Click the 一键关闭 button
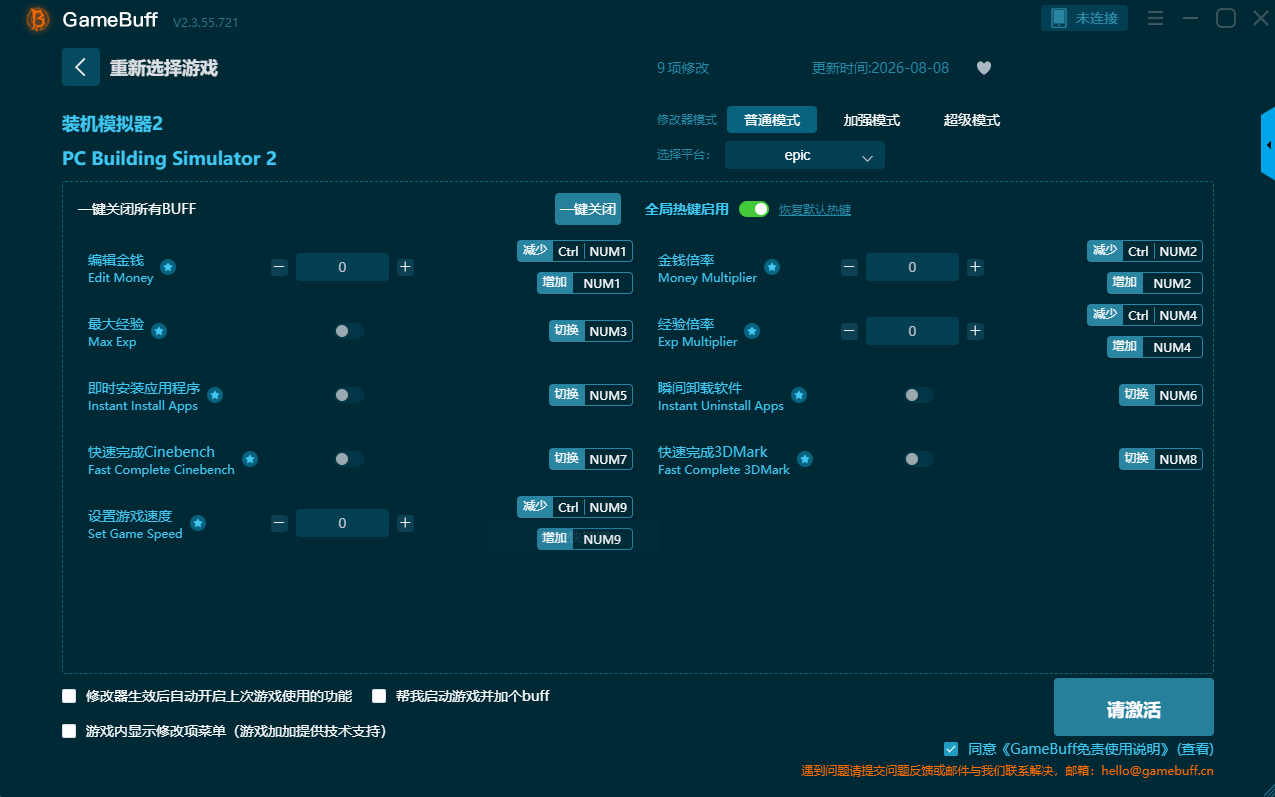The height and width of the screenshot is (797, 1275). click(x=588, y=209)
